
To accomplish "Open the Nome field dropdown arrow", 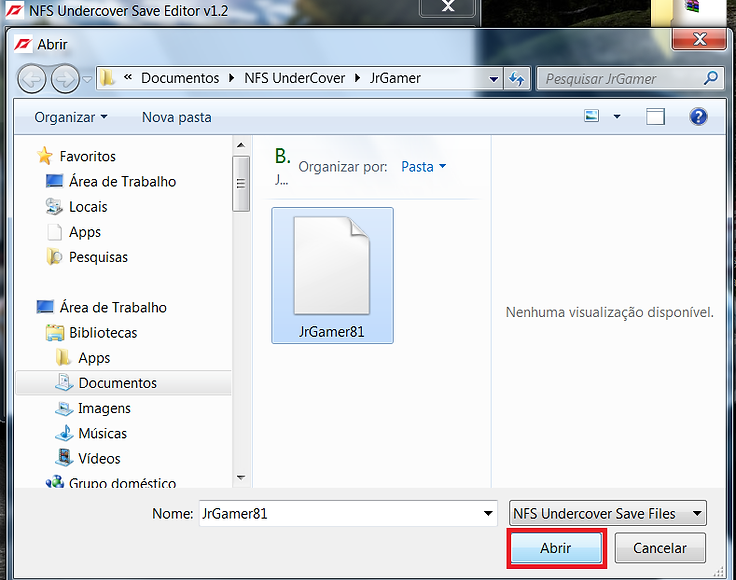I will click(x=488, y=513).
